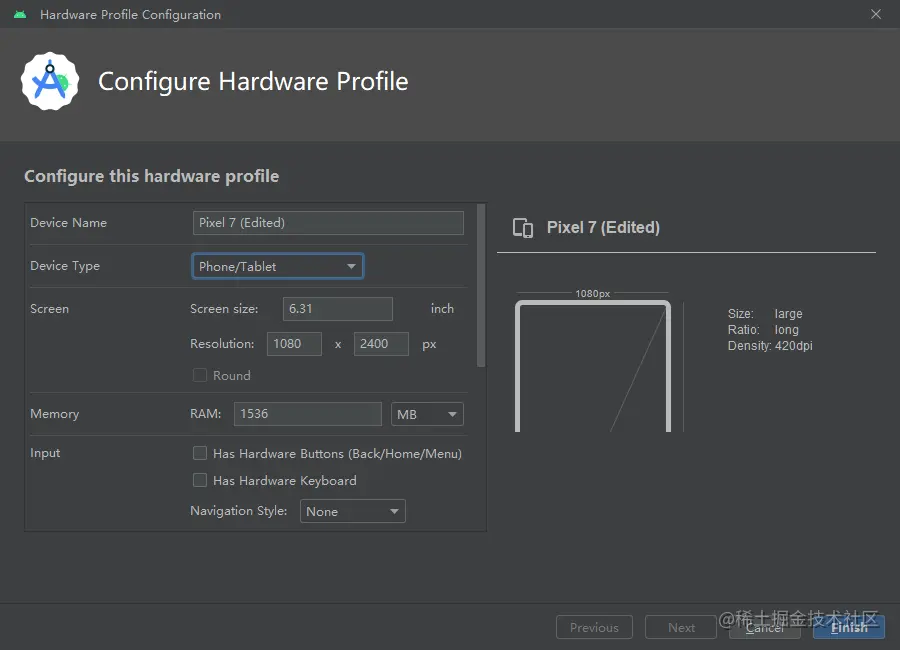Click the Ratio: long text
Image resolution: width=900 pixels, height=650 pixels.
763,330
